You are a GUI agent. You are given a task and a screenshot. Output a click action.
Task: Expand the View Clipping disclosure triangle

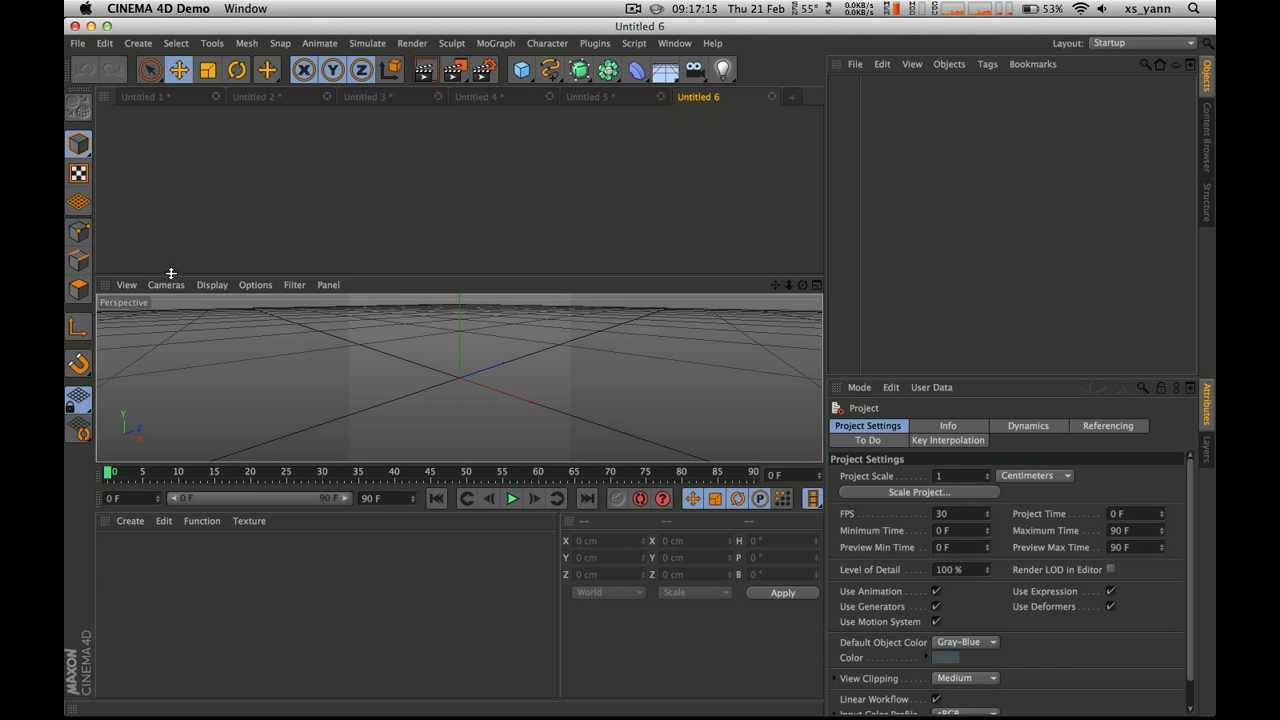tap(834, 678)
